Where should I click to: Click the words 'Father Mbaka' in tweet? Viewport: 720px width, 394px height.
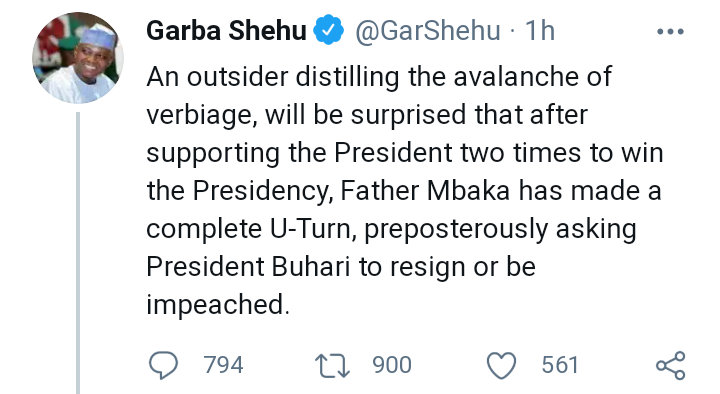click(x=425, y=191)
